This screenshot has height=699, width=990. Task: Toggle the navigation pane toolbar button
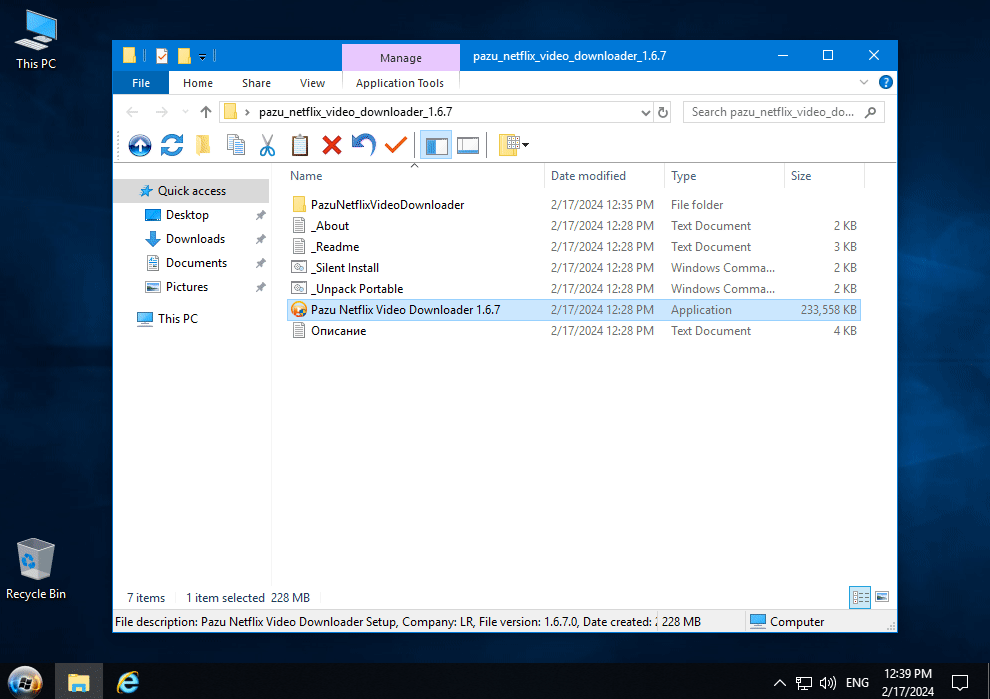click(436, 145)
